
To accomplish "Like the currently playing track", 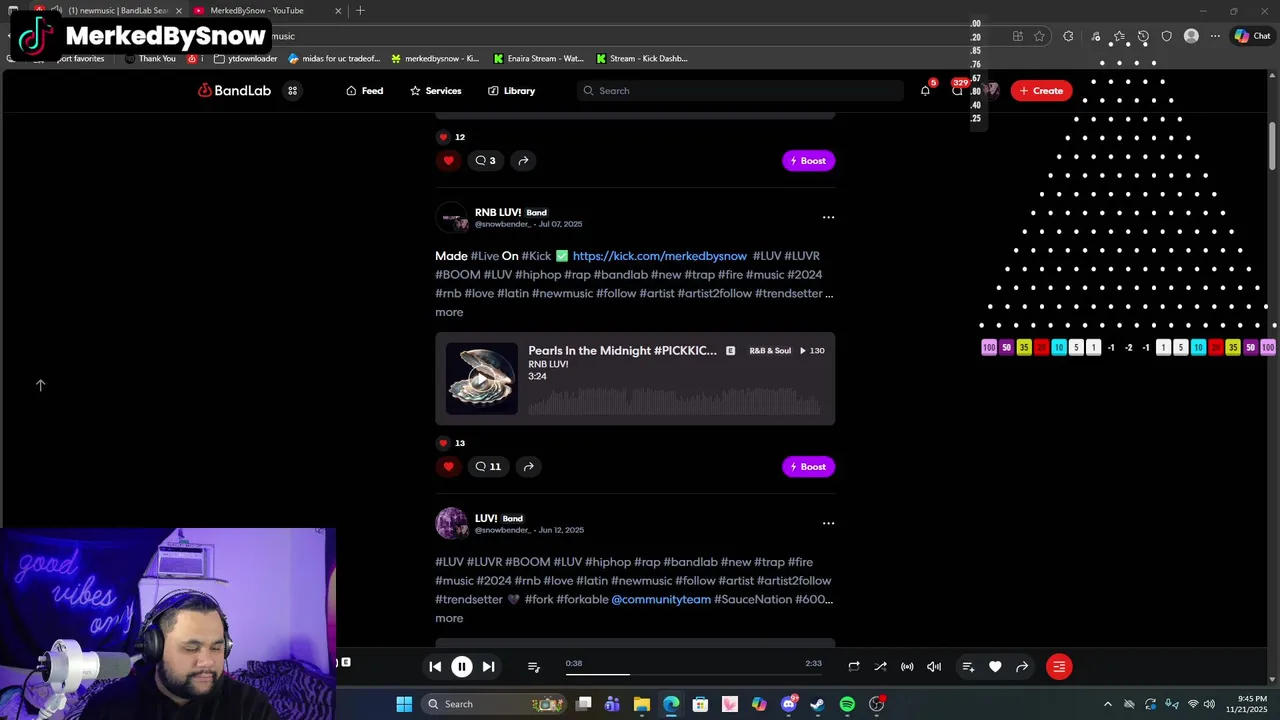I will click(x=995, y=667).
